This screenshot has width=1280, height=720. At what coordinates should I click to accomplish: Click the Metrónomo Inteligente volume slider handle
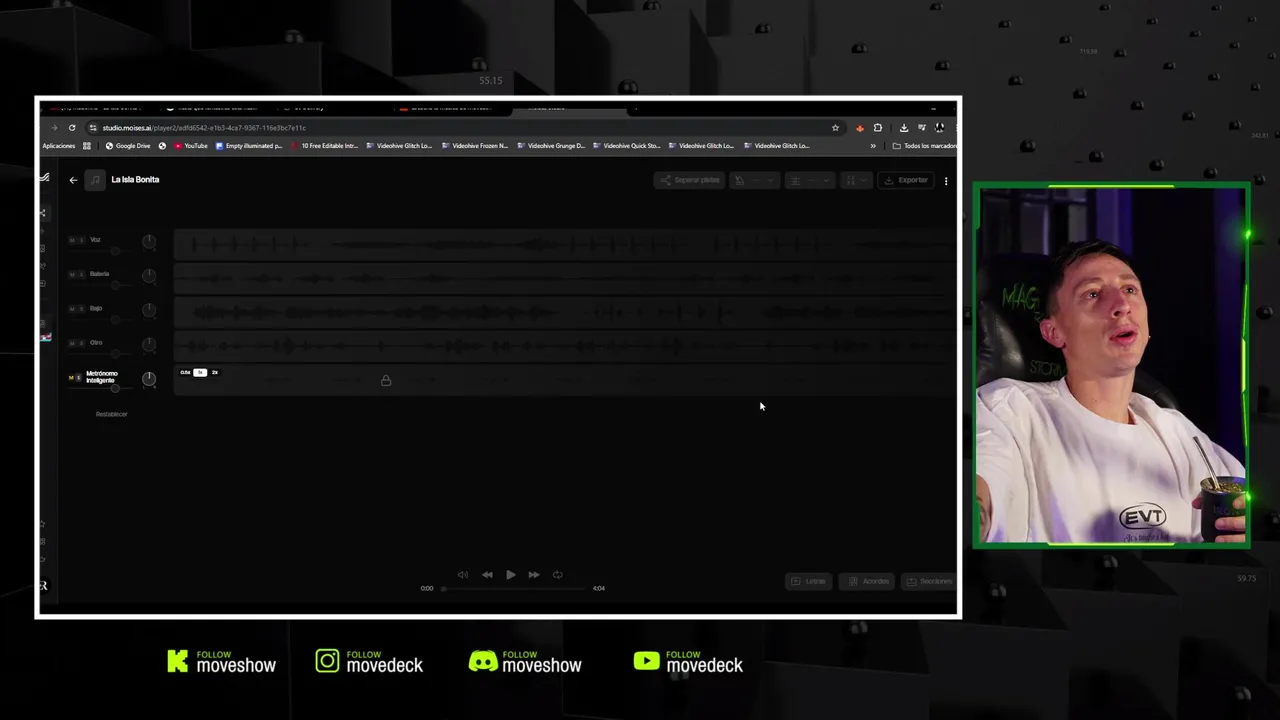click(115, 388)
